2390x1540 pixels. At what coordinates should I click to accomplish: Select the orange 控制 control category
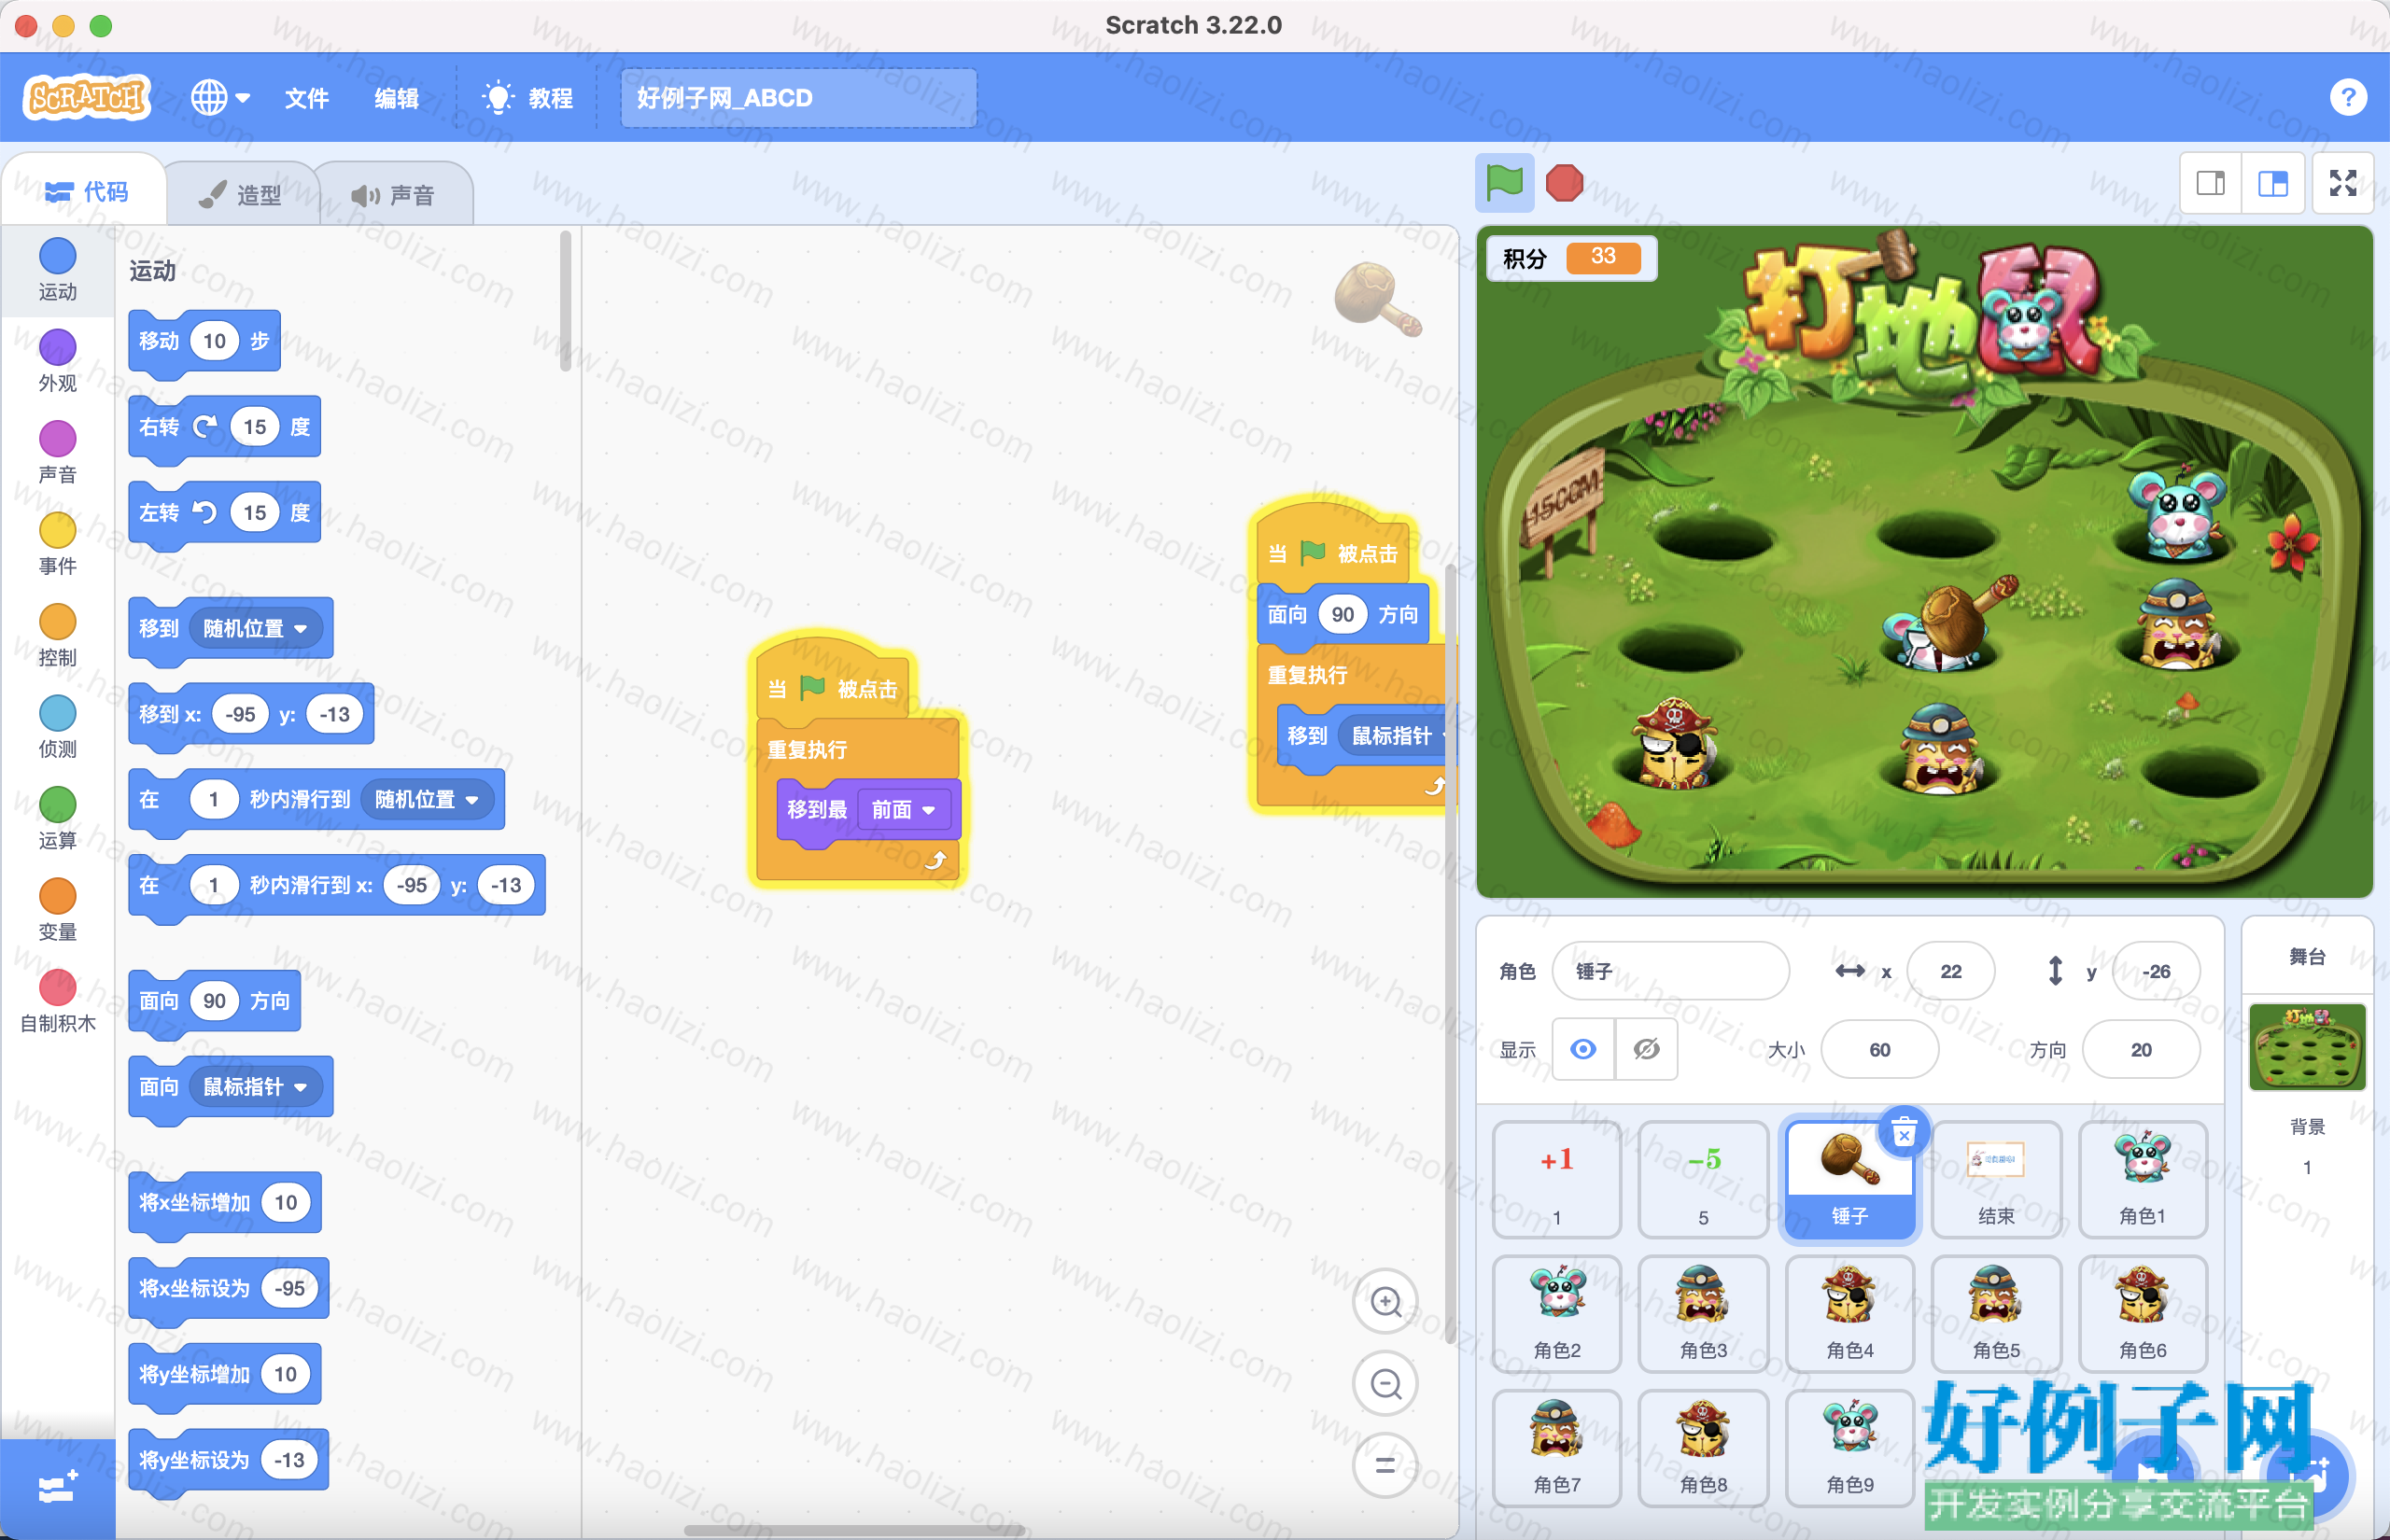pos(57,635)
